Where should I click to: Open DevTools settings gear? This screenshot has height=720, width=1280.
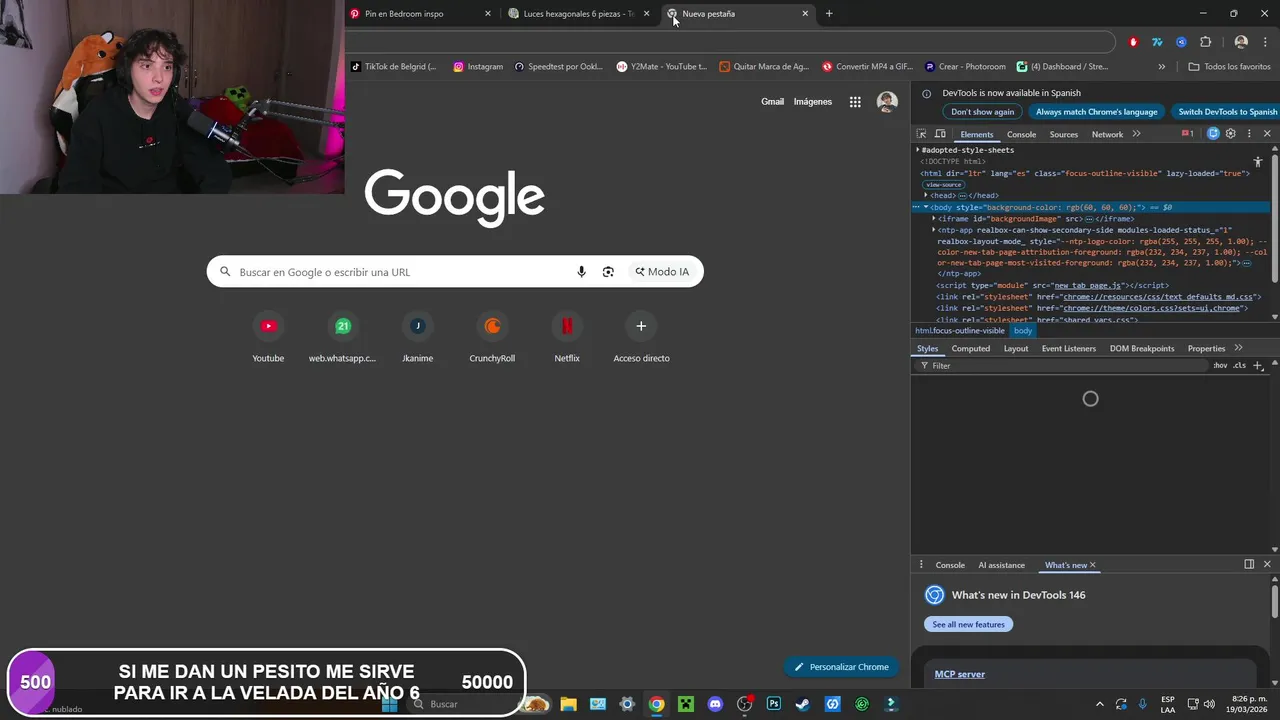coord(1231,134)
